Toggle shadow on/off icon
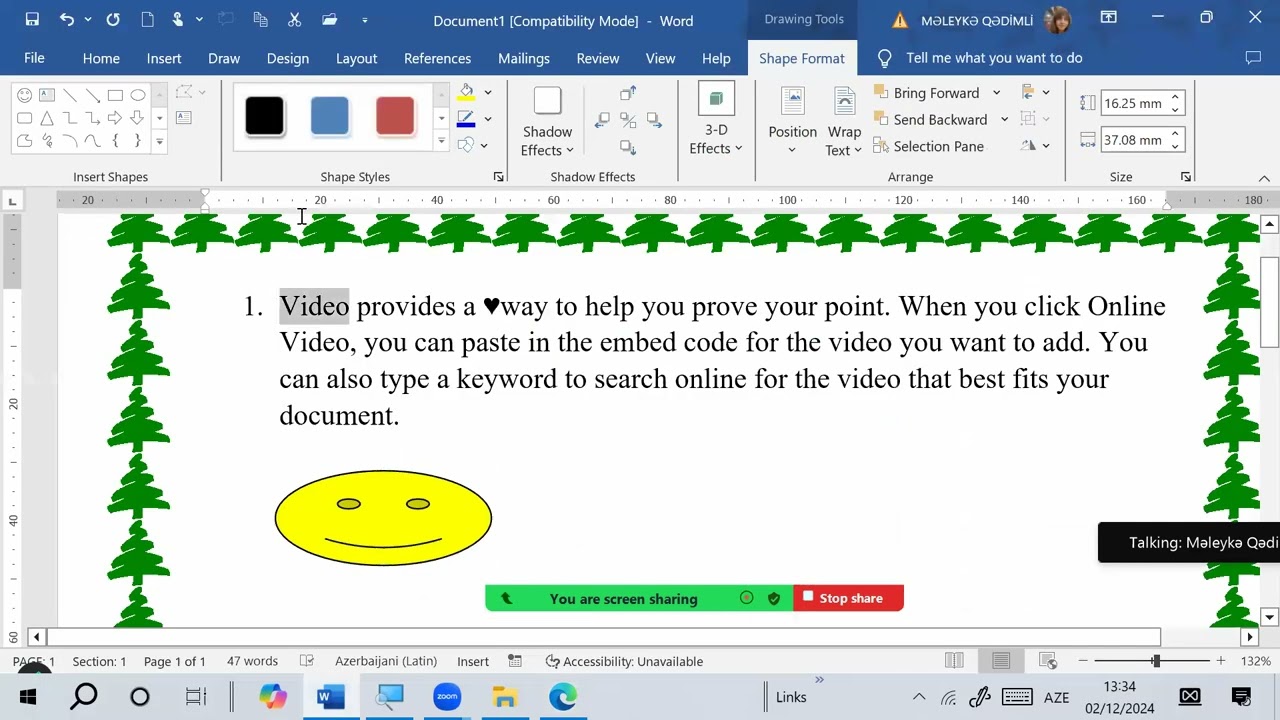The height and width of the screenshot is (720, 1280). coord(628,120)
